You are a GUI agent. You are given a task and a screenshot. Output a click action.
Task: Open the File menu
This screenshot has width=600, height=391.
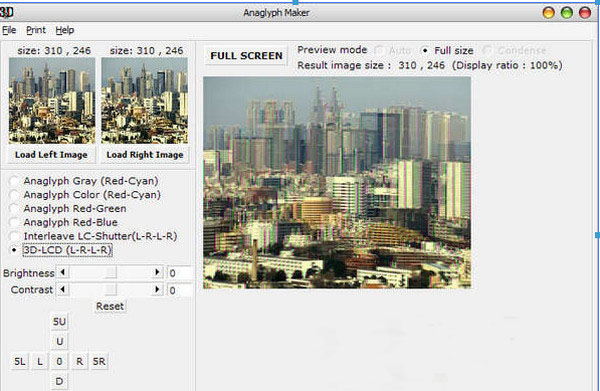9,30
